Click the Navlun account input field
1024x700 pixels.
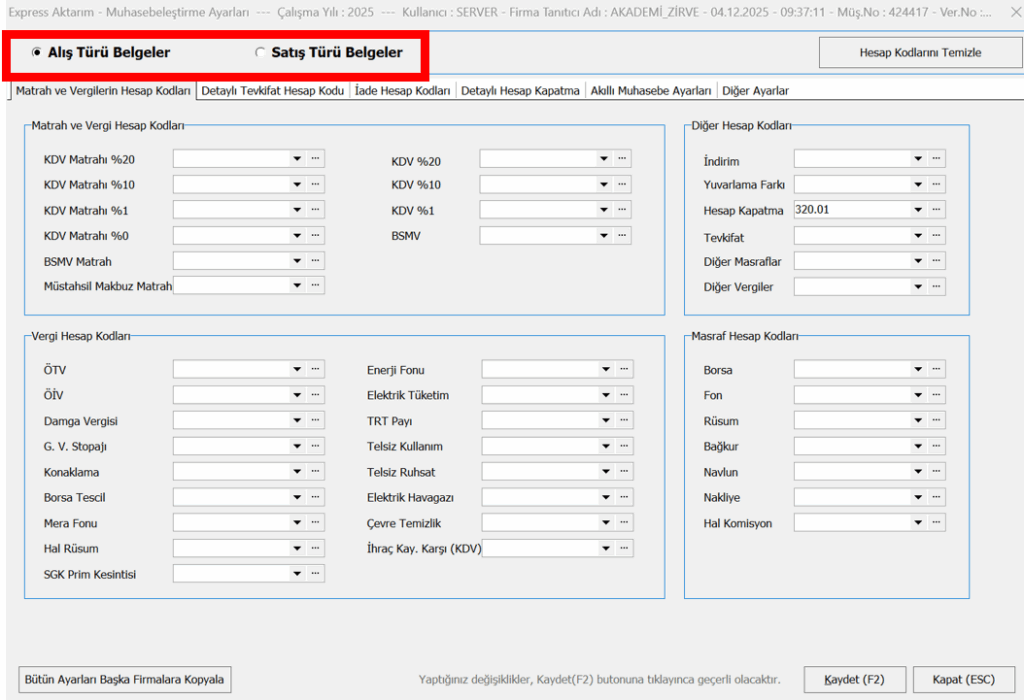(852, 471)
